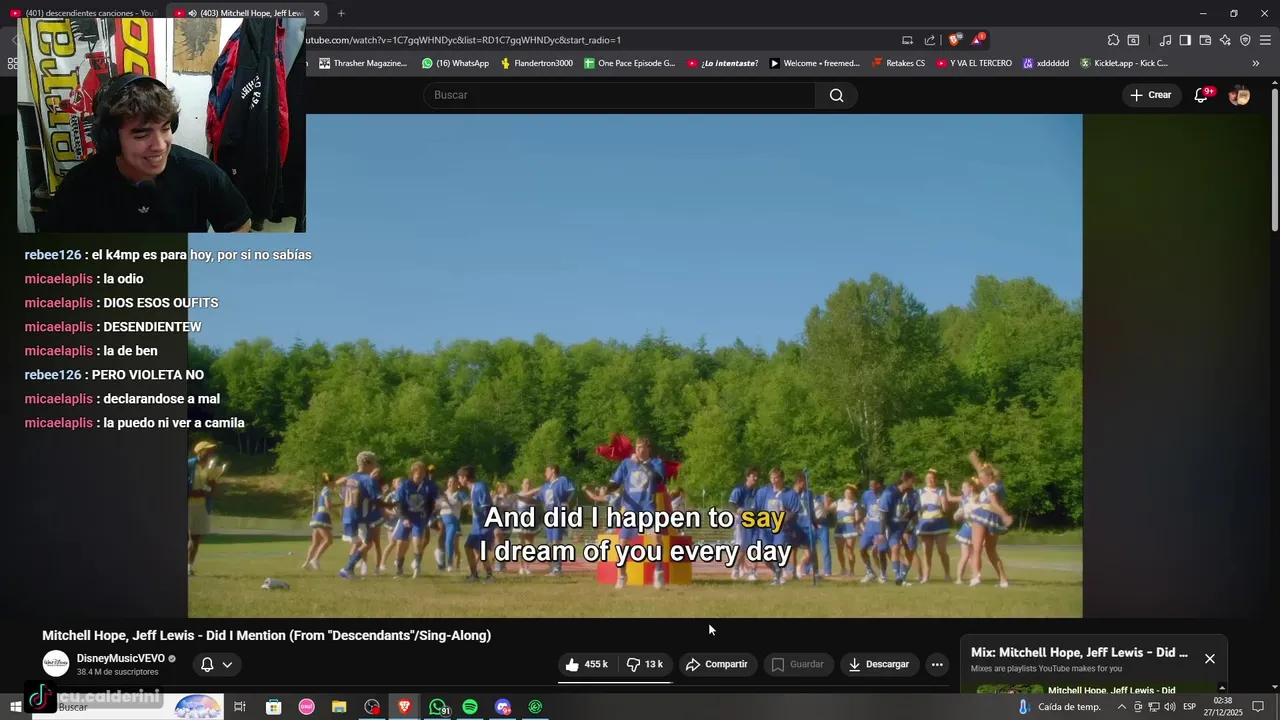This screenshot has height=720, width=1280.
Task: Open the Brave Shields lion icon
Action: click(x=955, y=40)
